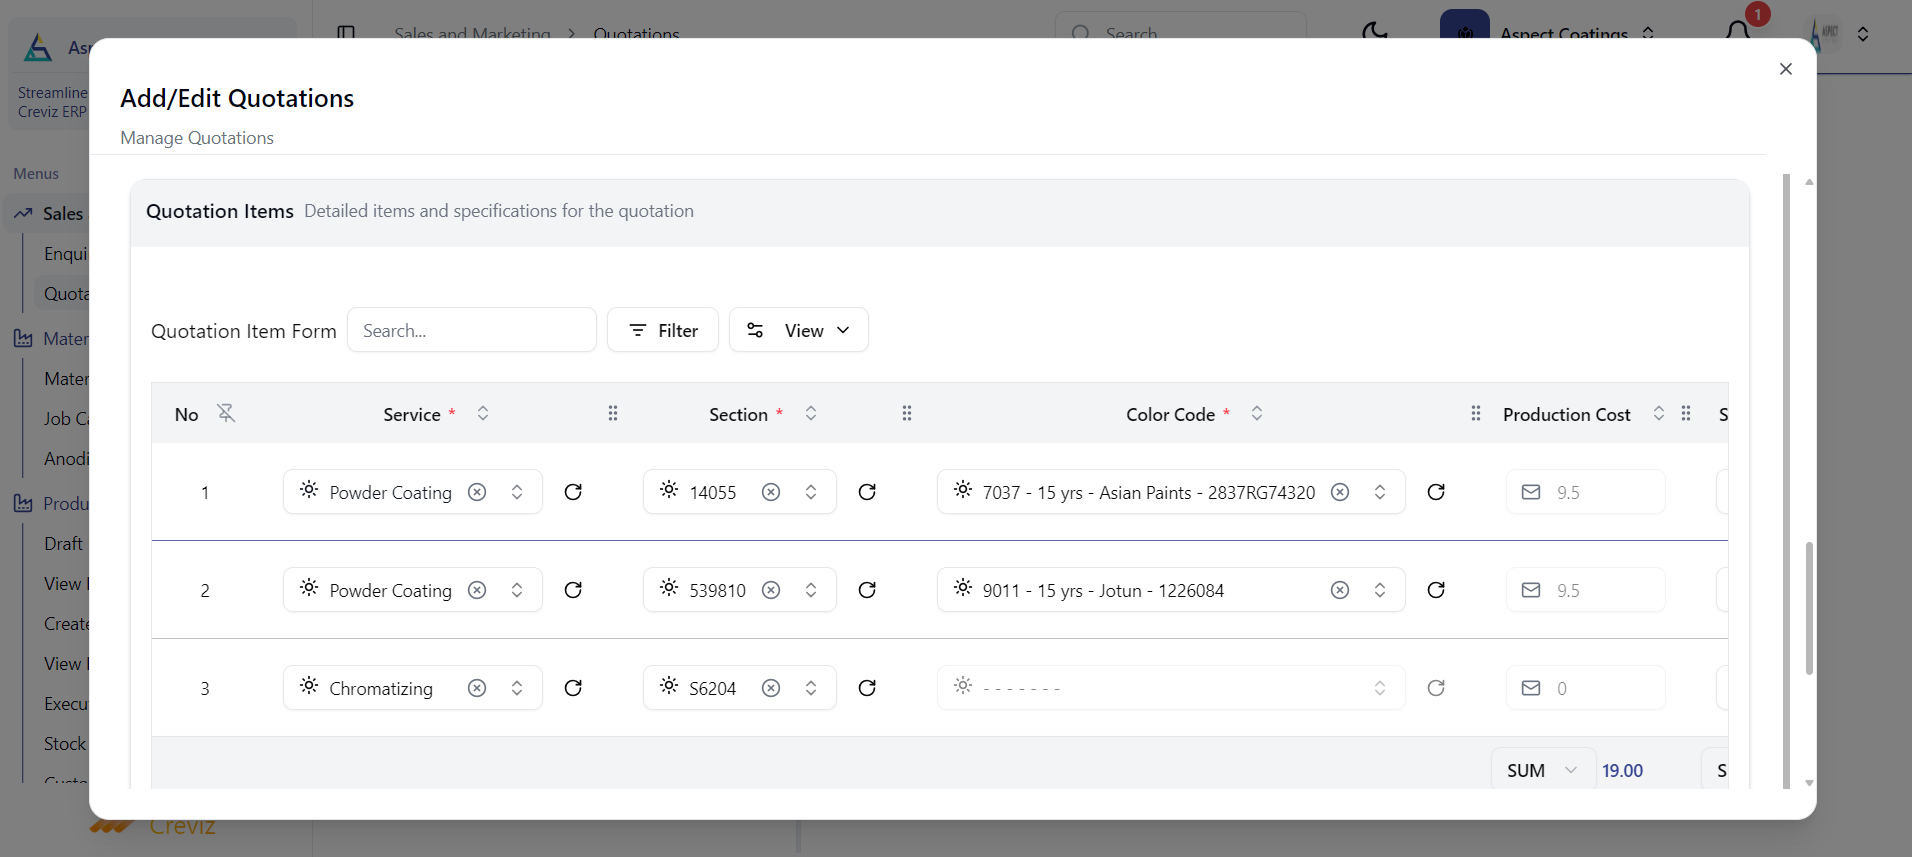Refresh the row 1 color code field
This screenshot has width=1912, height=857.
1436,492
